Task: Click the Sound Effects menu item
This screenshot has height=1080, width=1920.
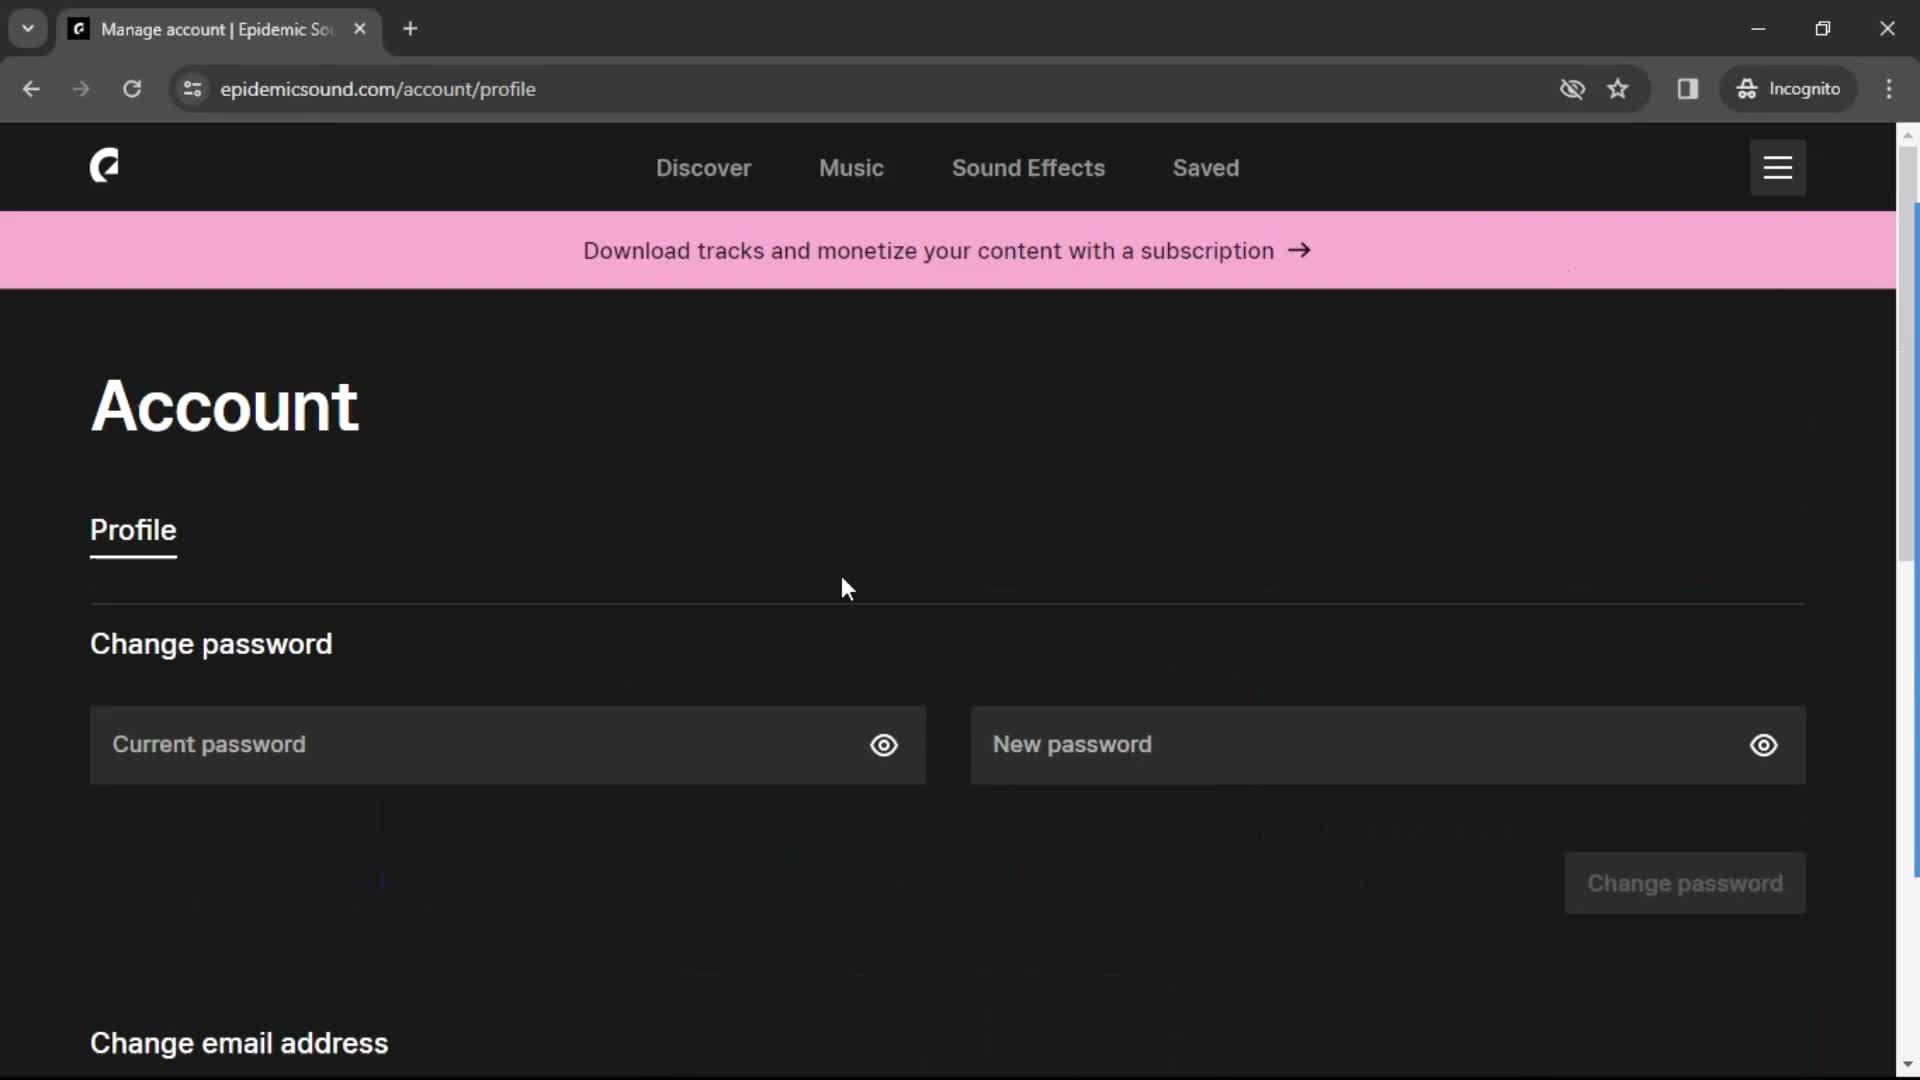Action: [x=1029, y=167]
